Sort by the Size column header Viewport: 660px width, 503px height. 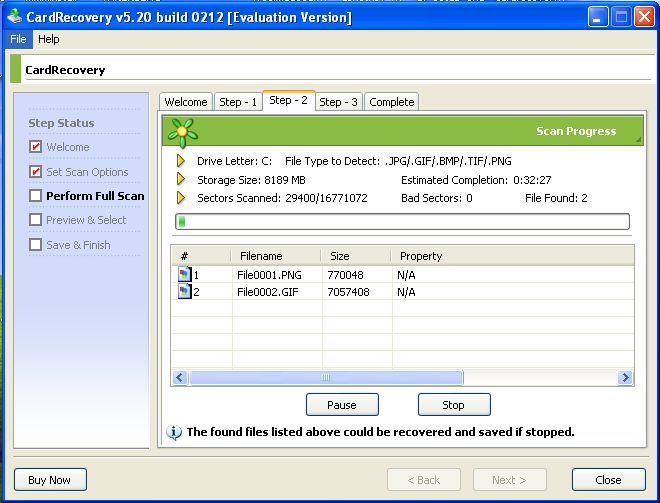click(x=356, y=256)
